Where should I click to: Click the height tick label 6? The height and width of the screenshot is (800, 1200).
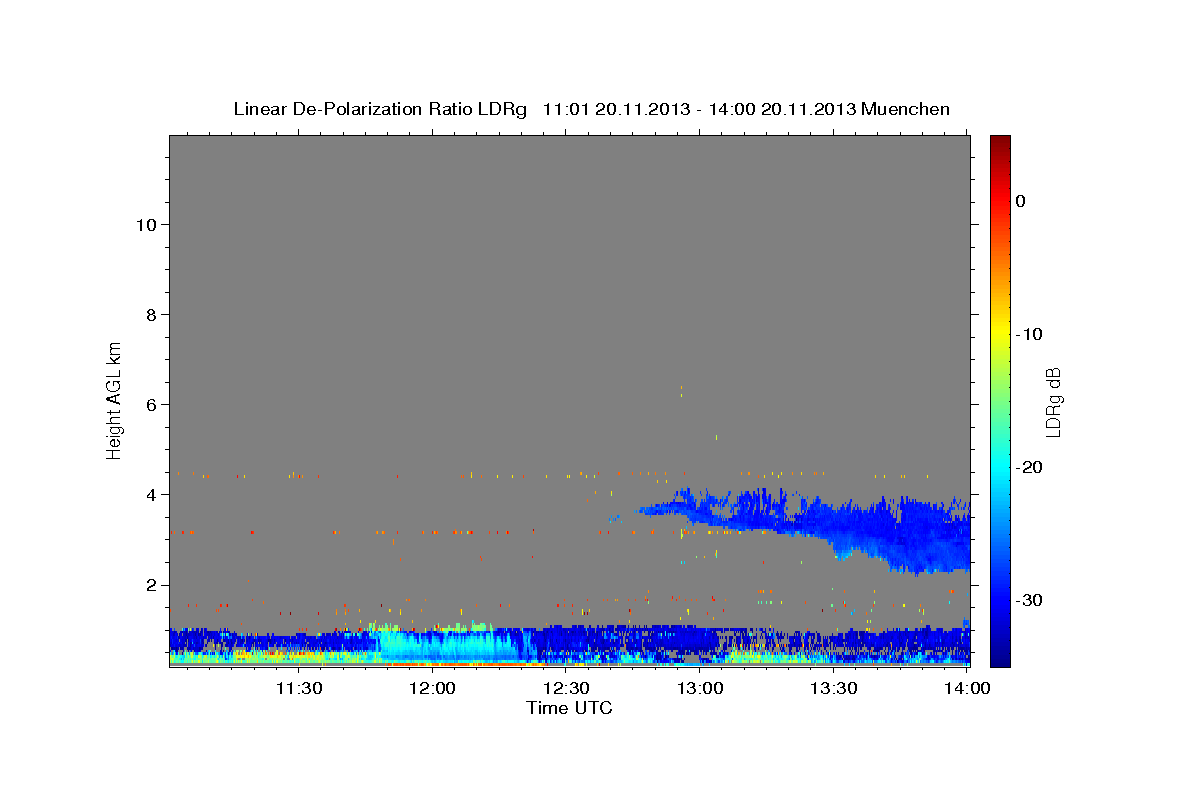pyautogui.click(x=150, y=404)
